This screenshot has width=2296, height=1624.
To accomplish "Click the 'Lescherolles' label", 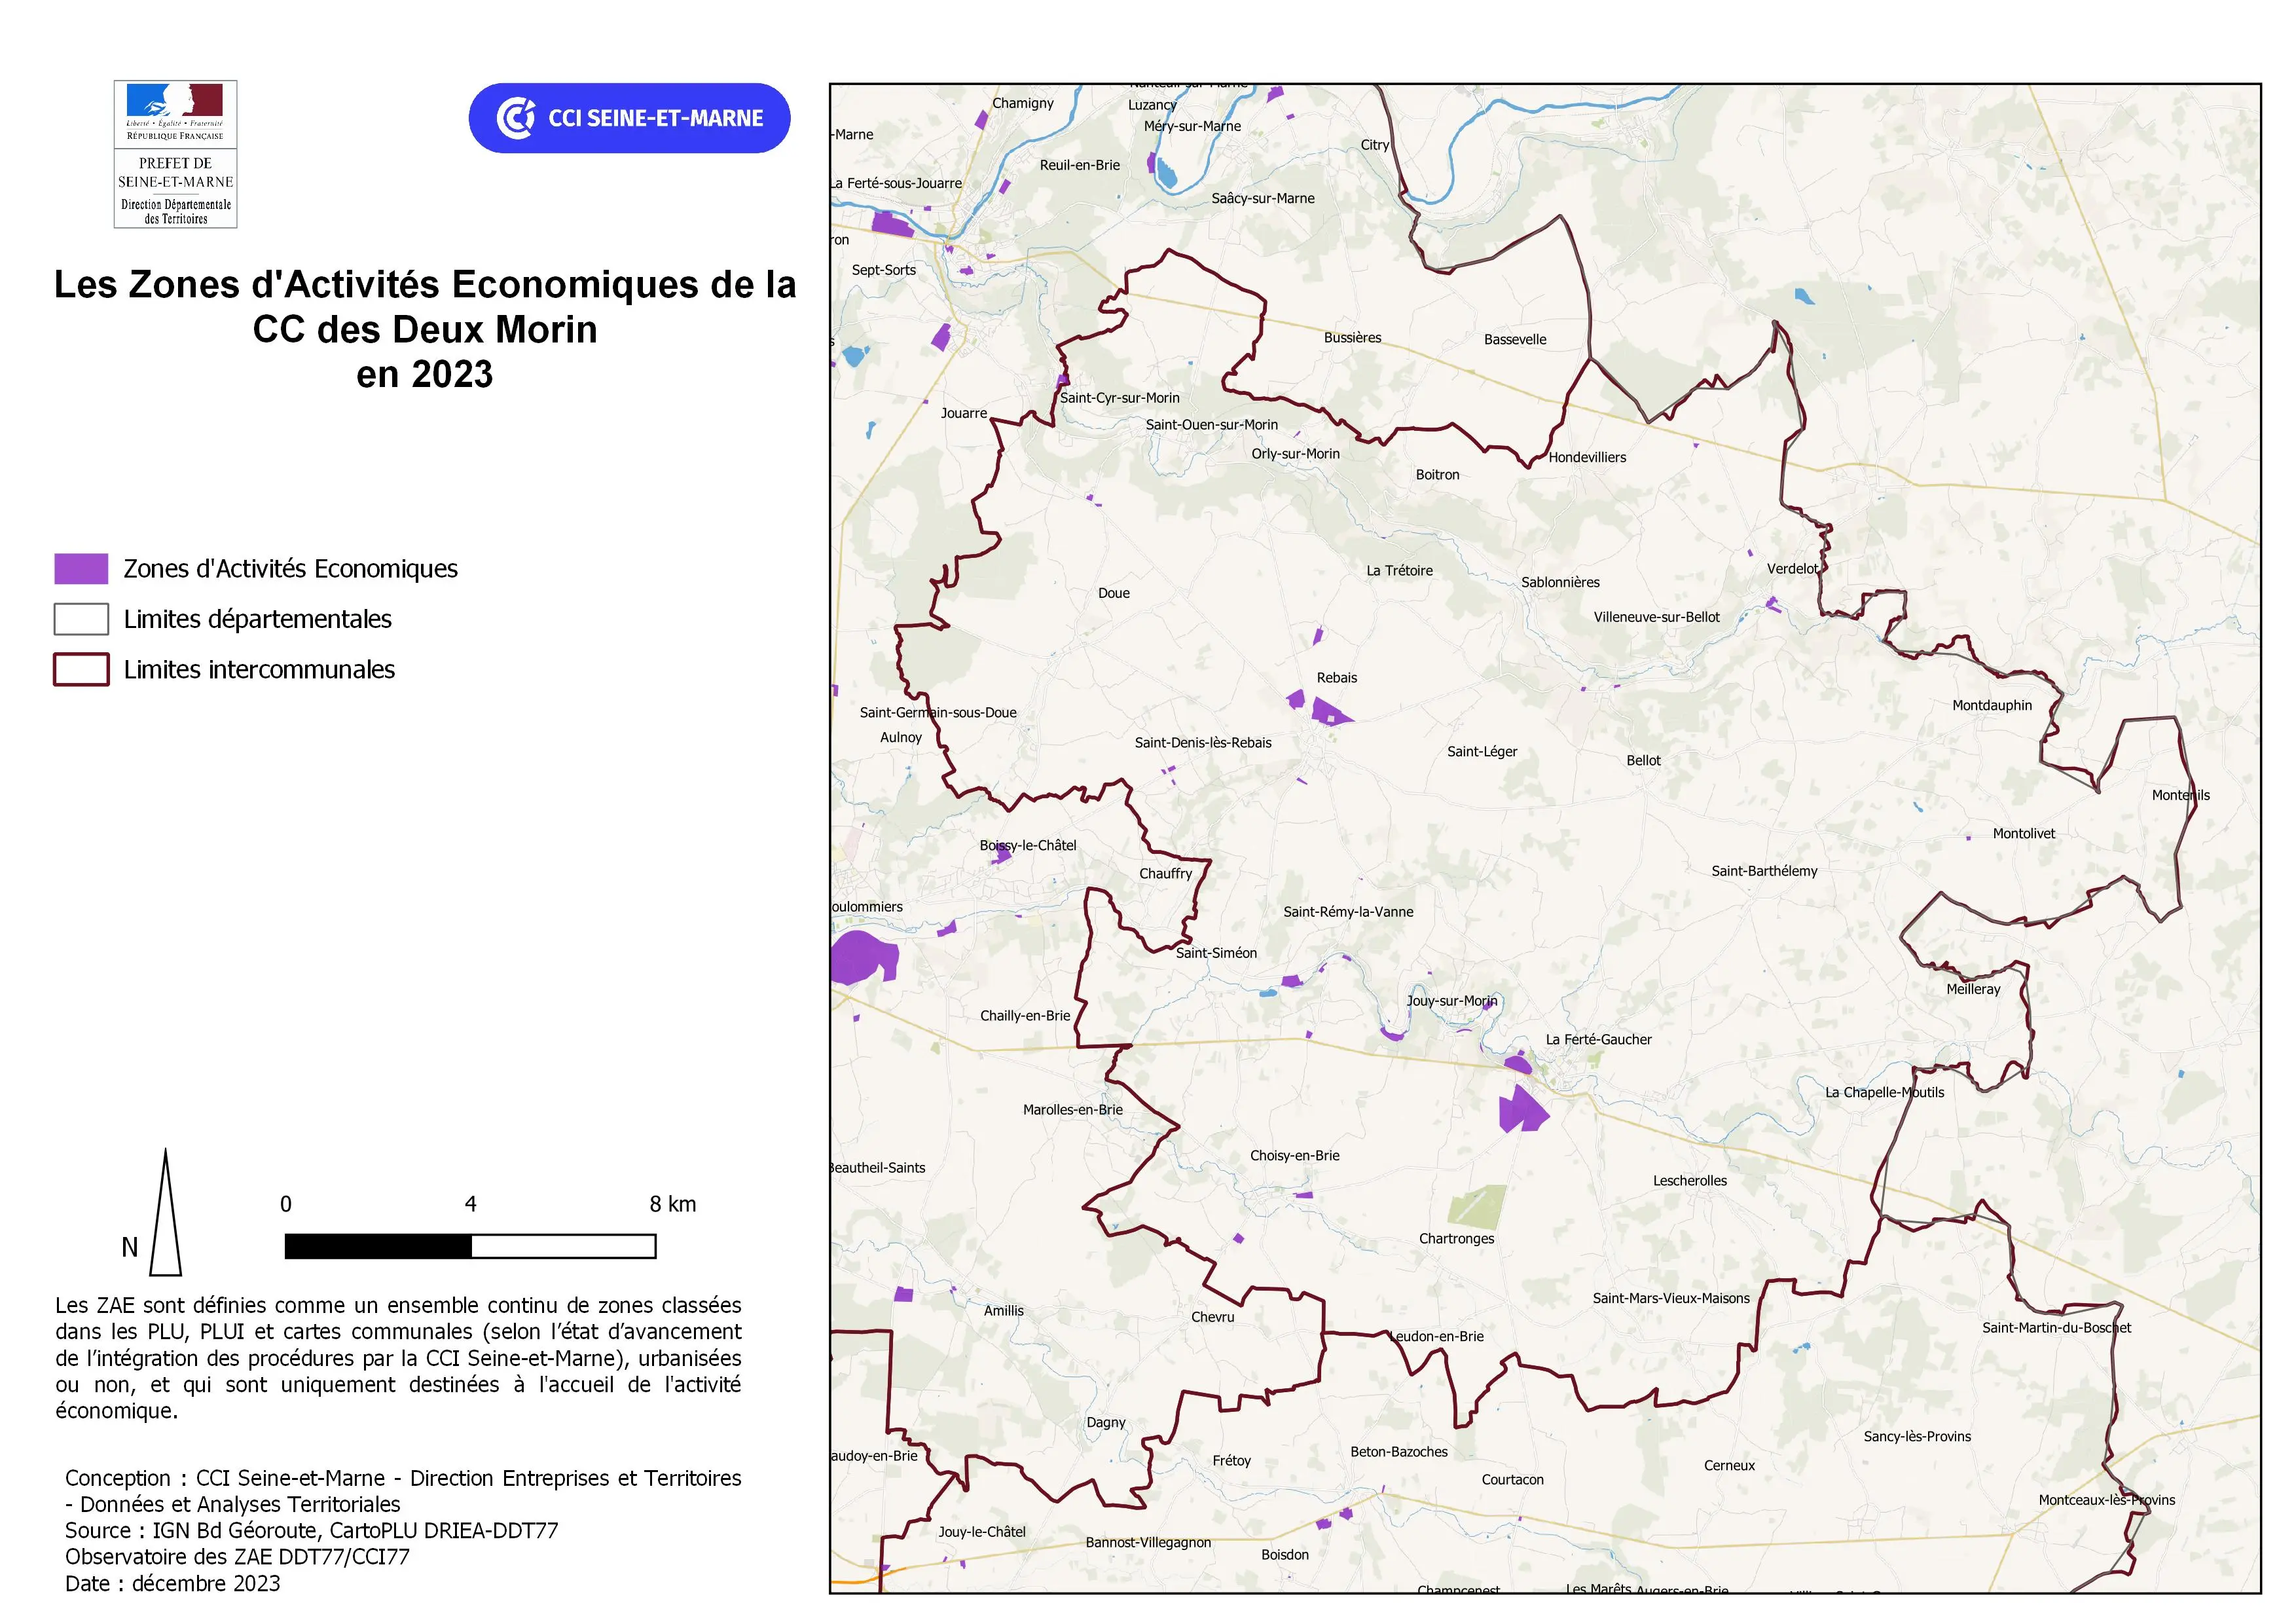I will [1690, 1181].
